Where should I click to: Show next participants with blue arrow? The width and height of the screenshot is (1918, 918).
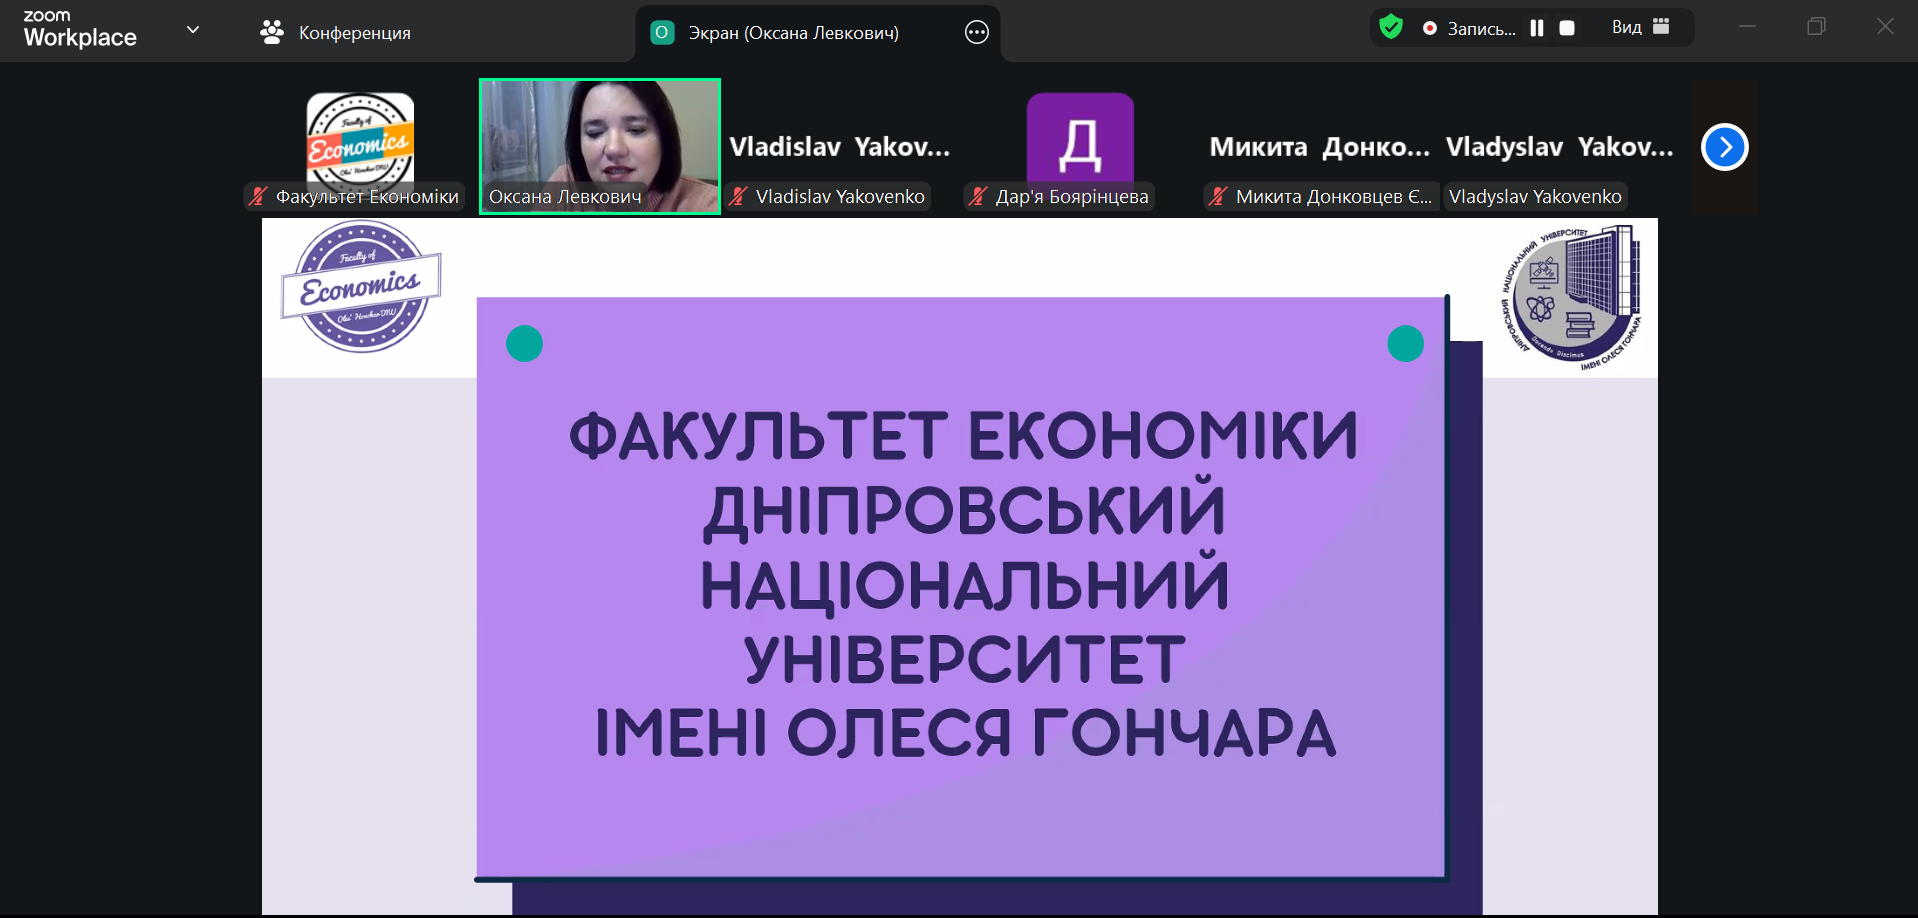tap(1724, 147)
